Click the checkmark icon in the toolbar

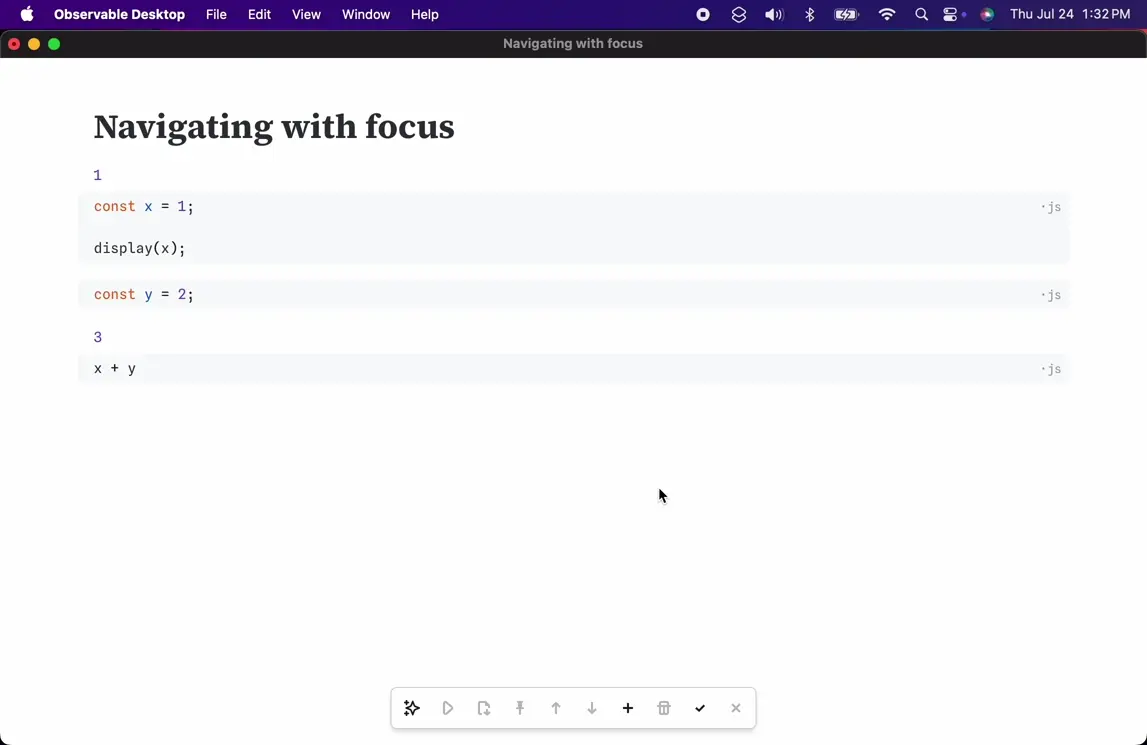tap(700, 708)
